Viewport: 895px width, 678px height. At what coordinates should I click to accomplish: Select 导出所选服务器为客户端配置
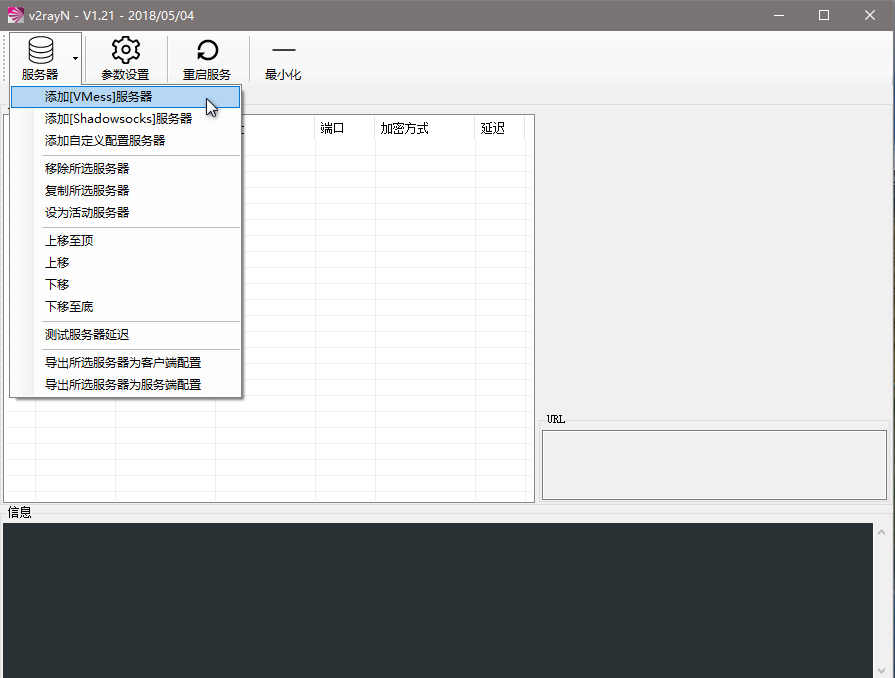[x=126, y=363]
